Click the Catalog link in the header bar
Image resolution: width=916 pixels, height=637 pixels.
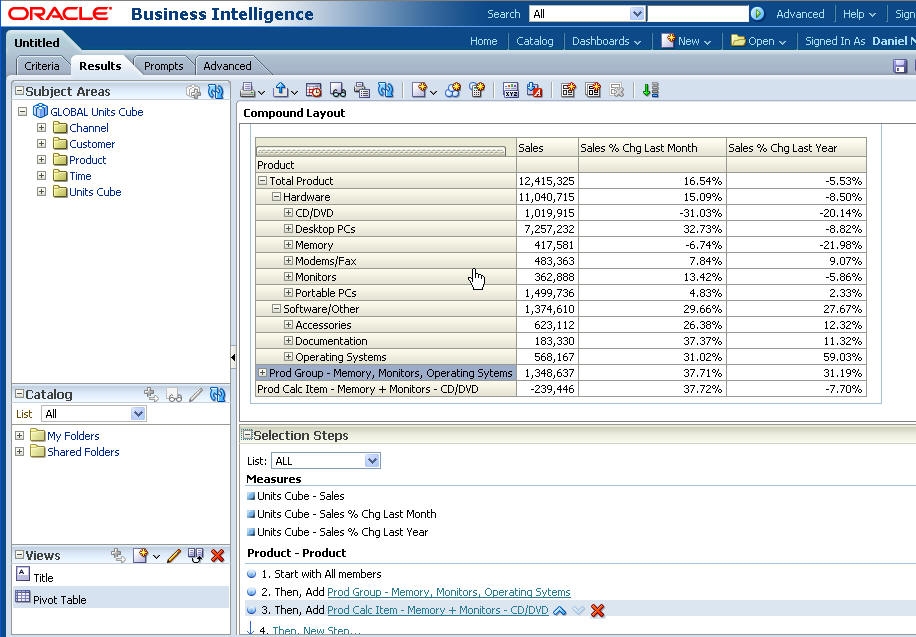click(x=535, y=41)
